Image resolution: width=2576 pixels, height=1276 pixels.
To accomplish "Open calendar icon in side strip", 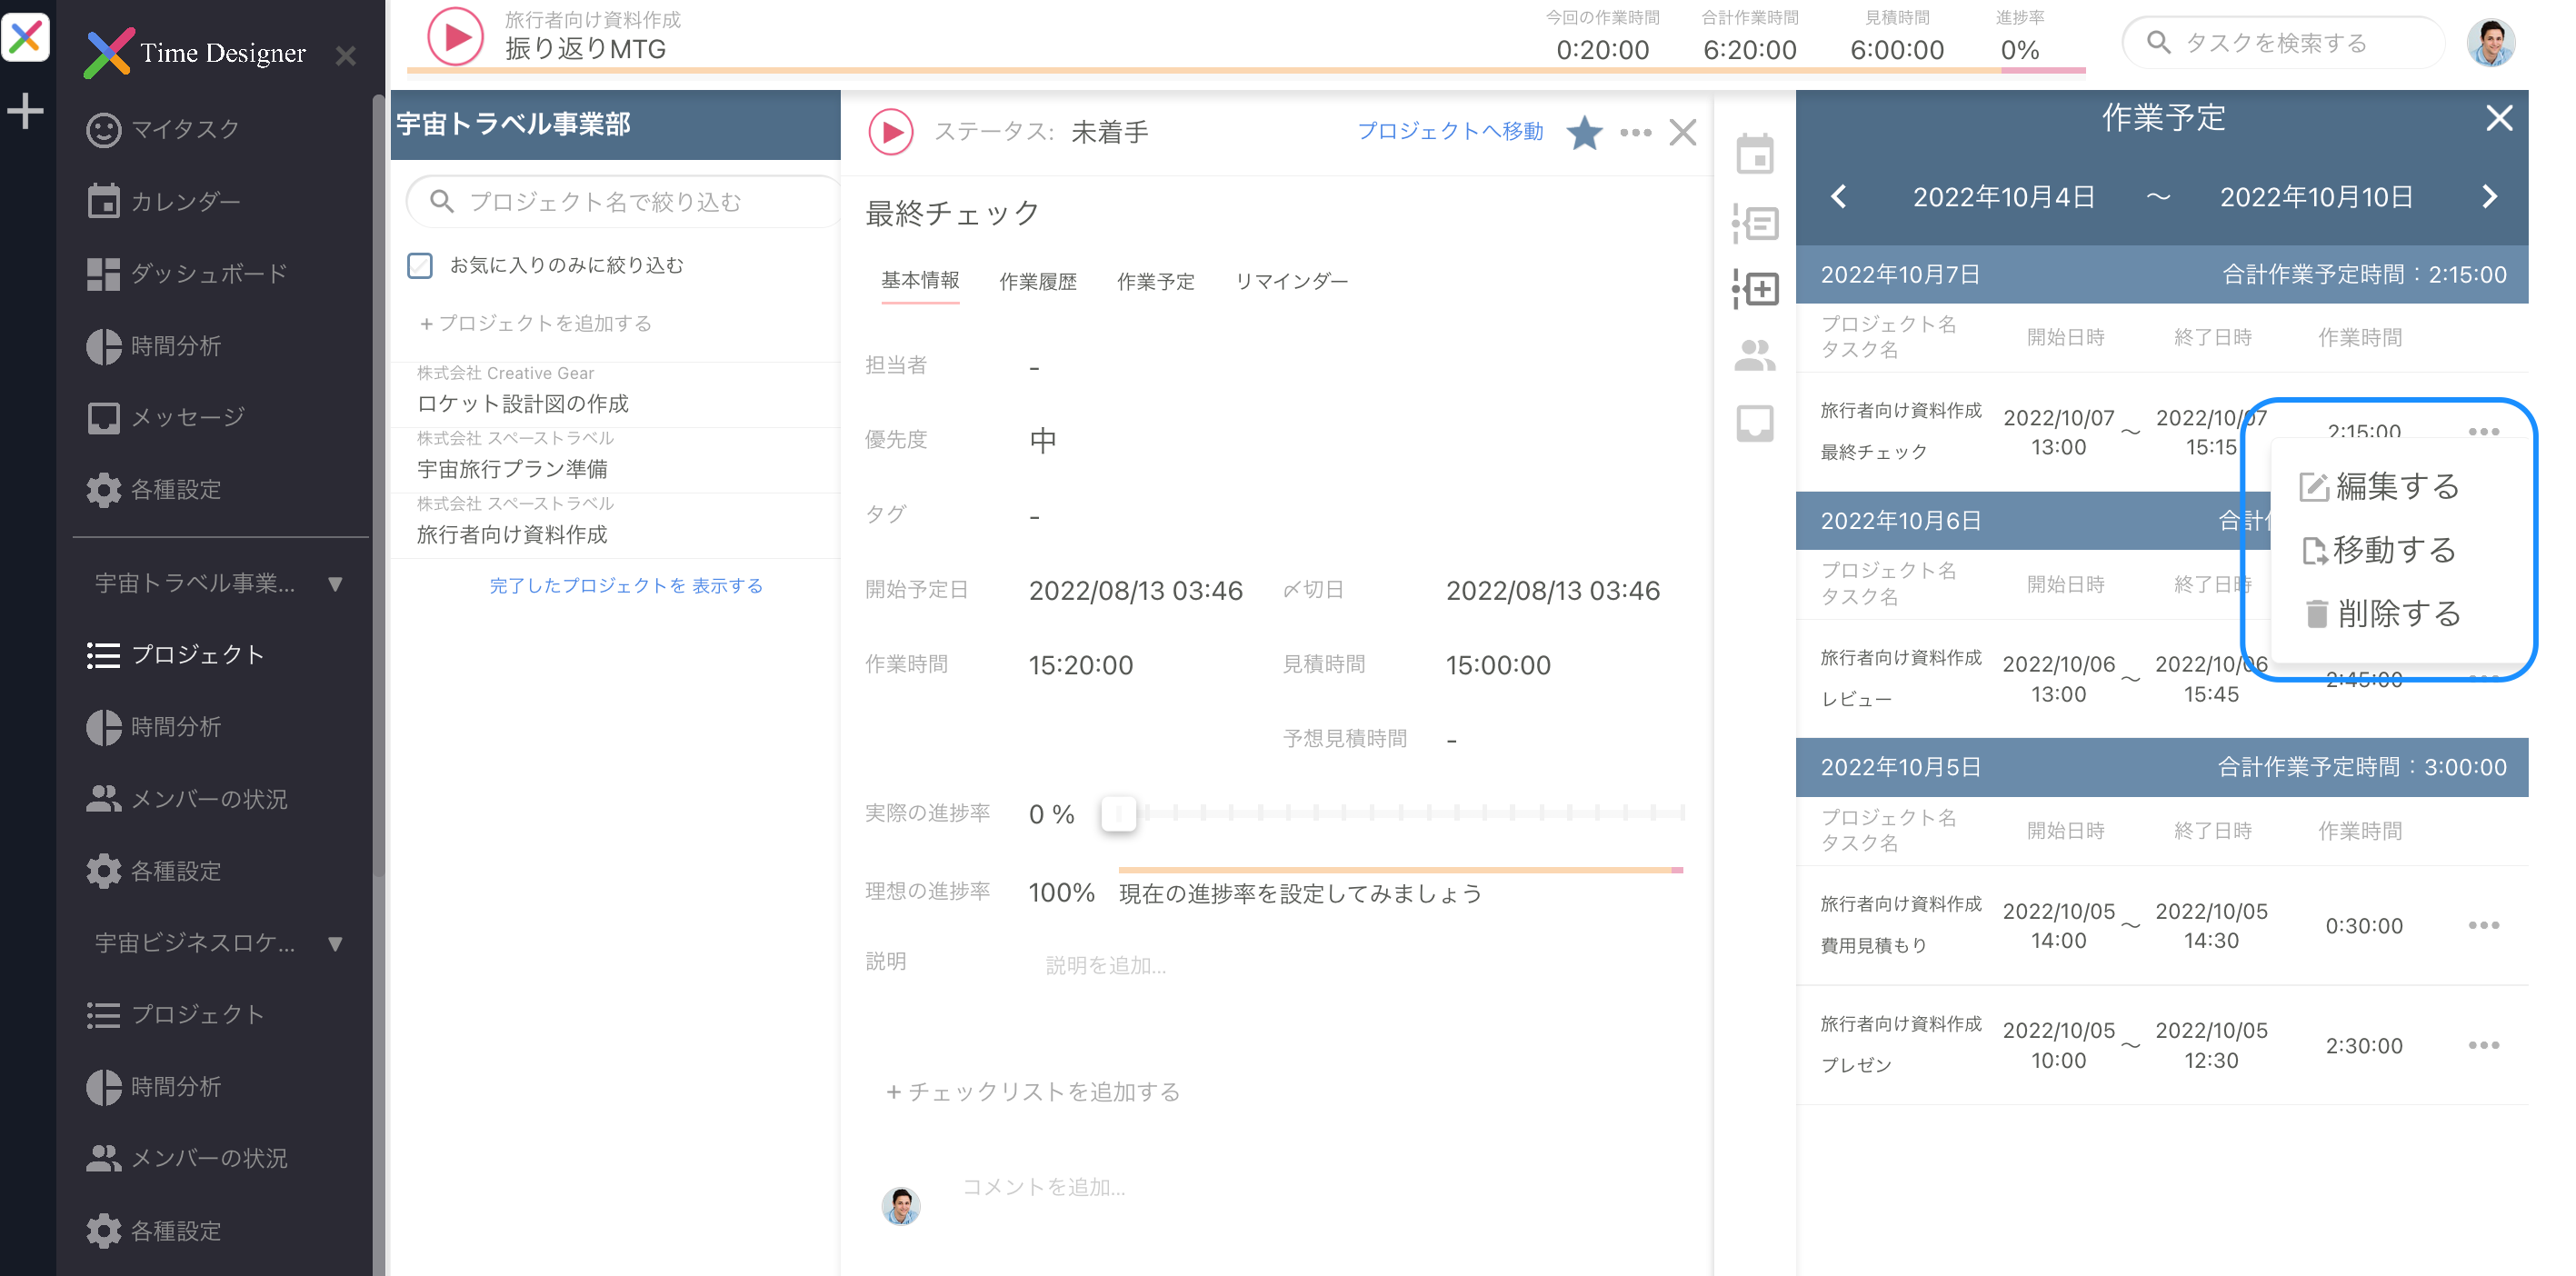I will 1755,154.
